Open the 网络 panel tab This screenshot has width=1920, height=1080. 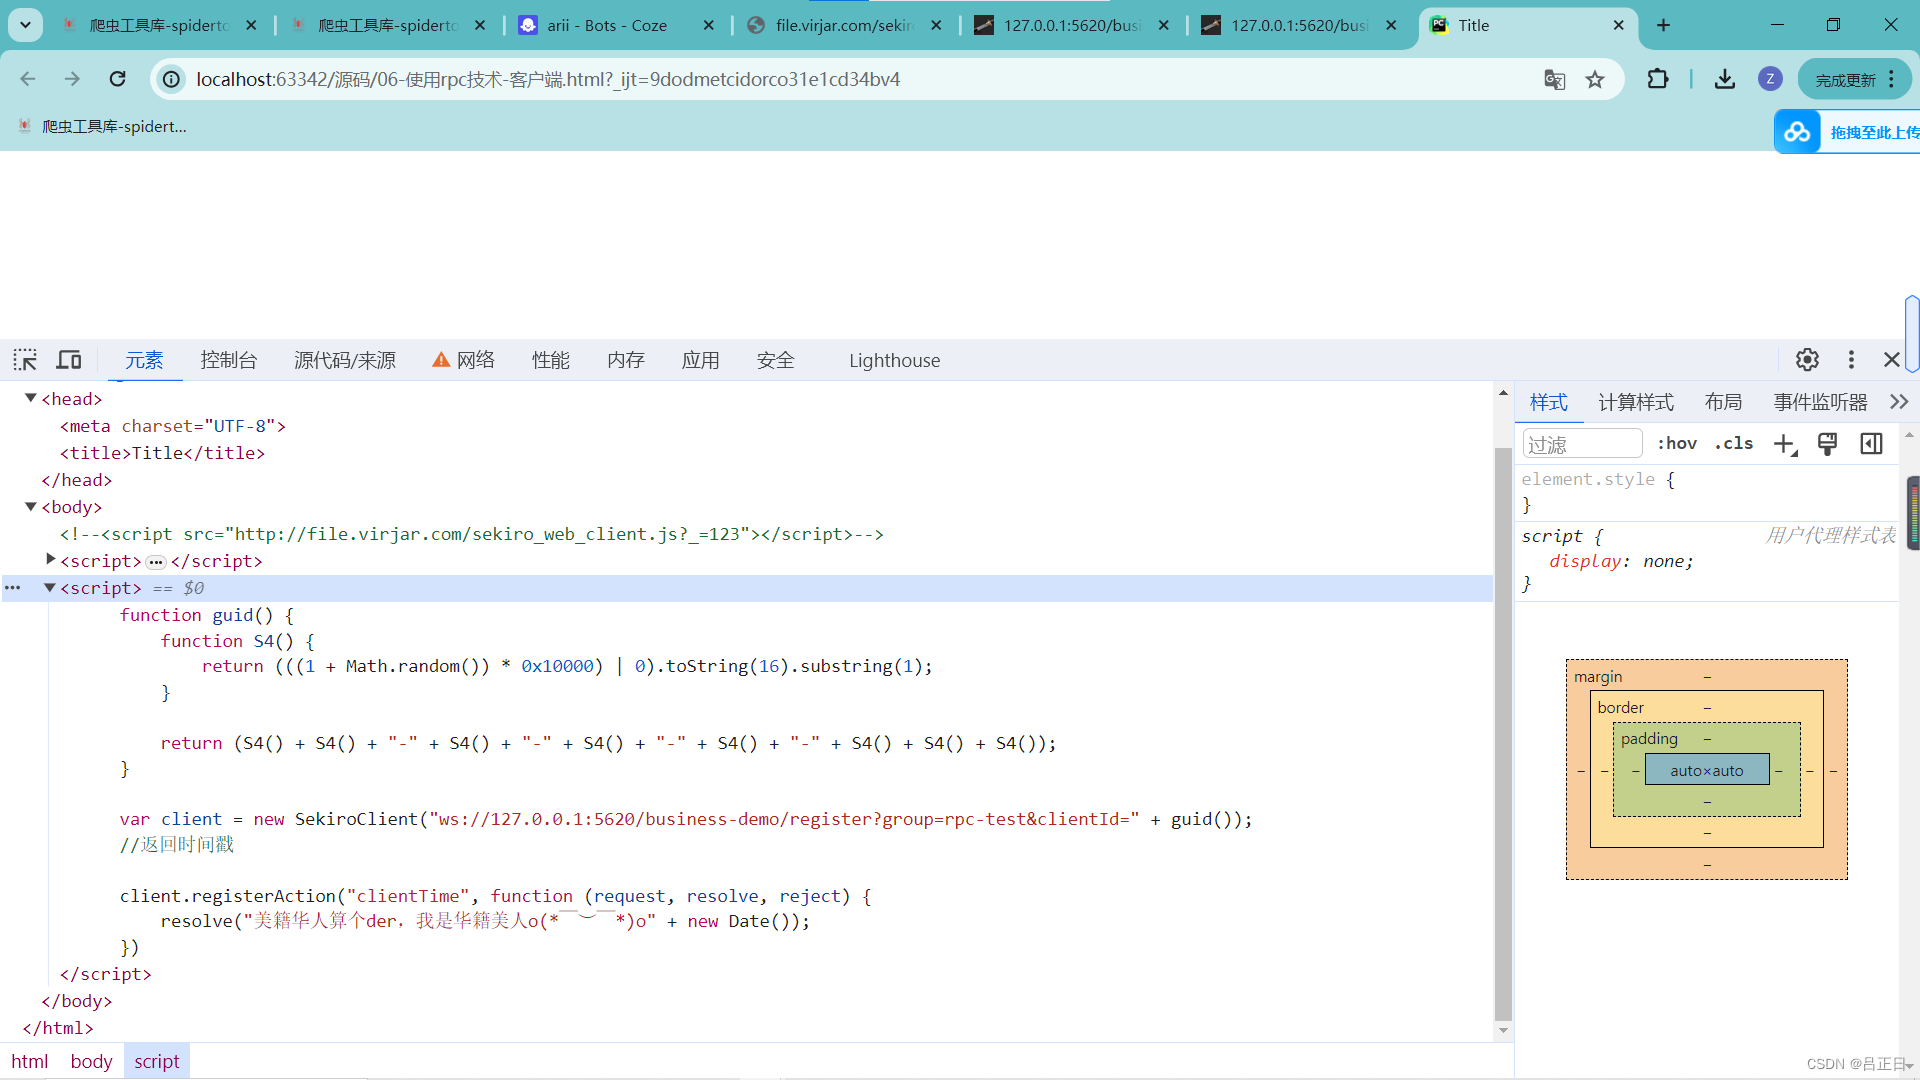464,360
